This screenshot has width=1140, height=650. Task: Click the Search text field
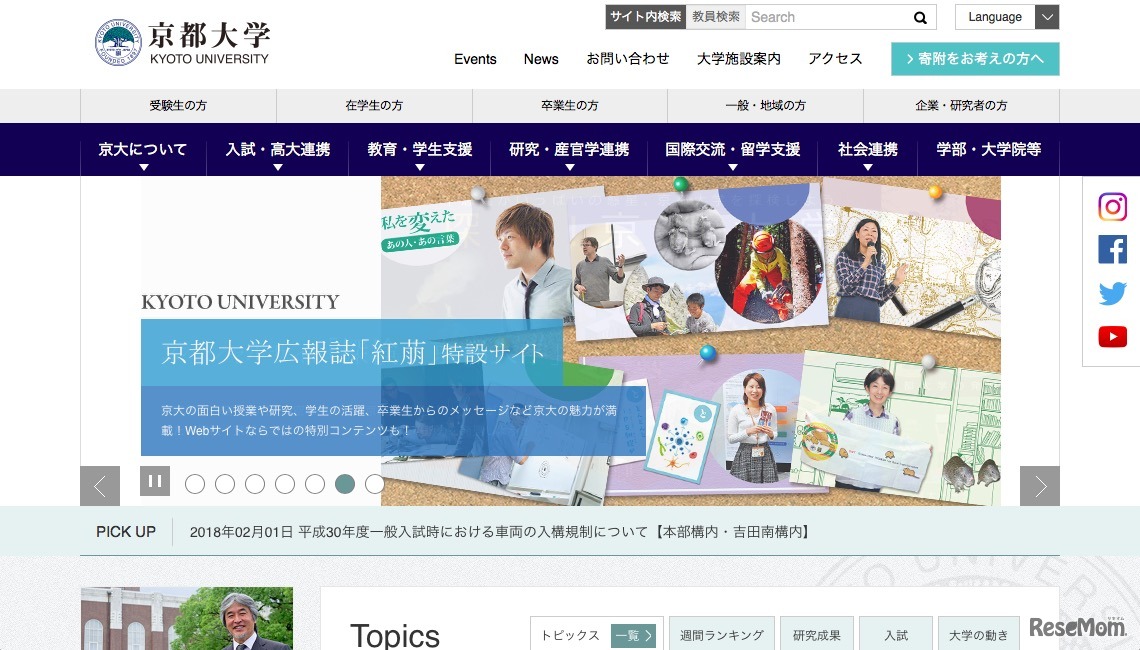(826, 17)
